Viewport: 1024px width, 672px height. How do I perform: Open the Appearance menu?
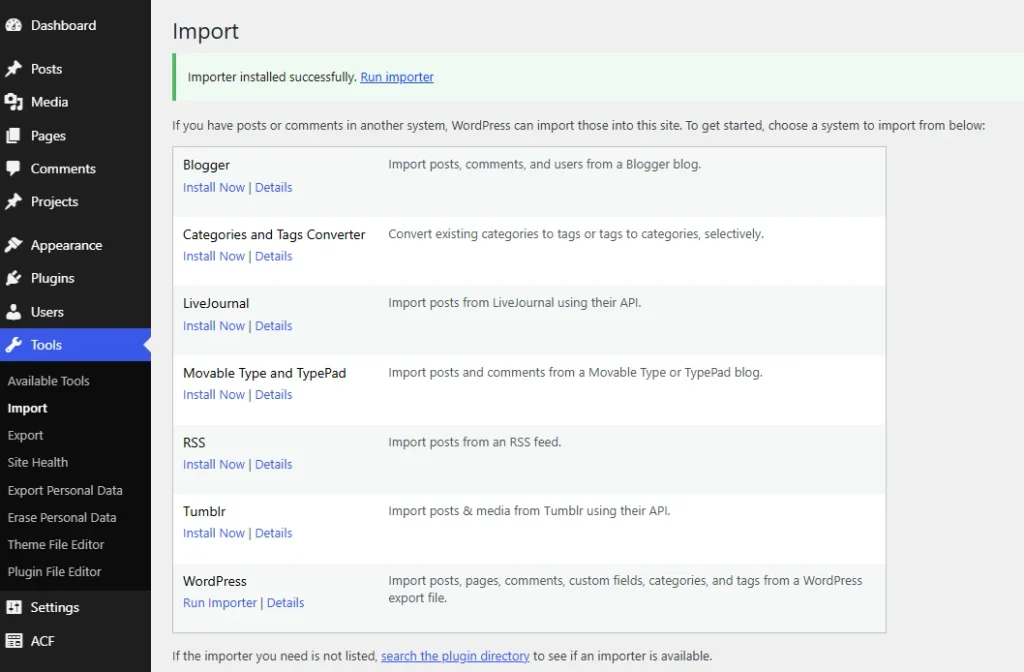(x=67, y=246)
